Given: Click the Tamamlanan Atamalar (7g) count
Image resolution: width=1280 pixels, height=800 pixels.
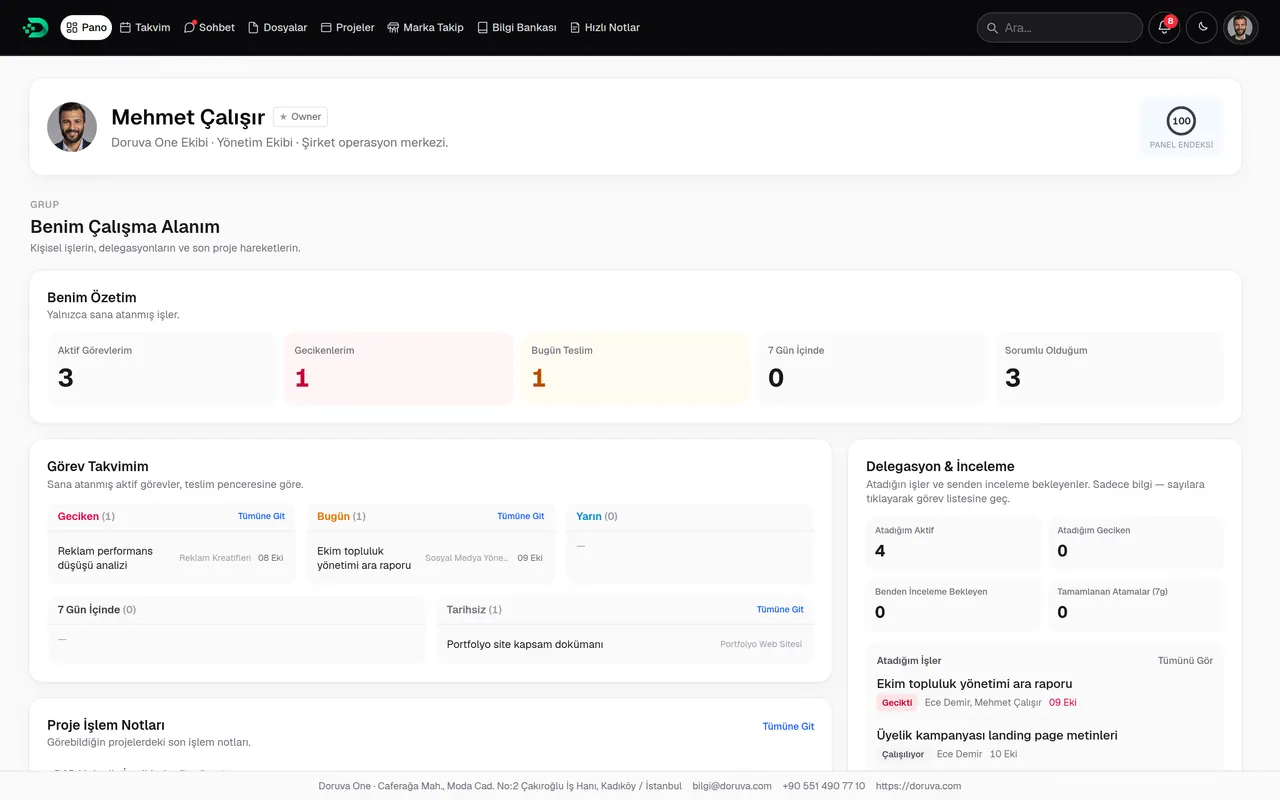Looking at the screenshot, I should [1062, 612].
